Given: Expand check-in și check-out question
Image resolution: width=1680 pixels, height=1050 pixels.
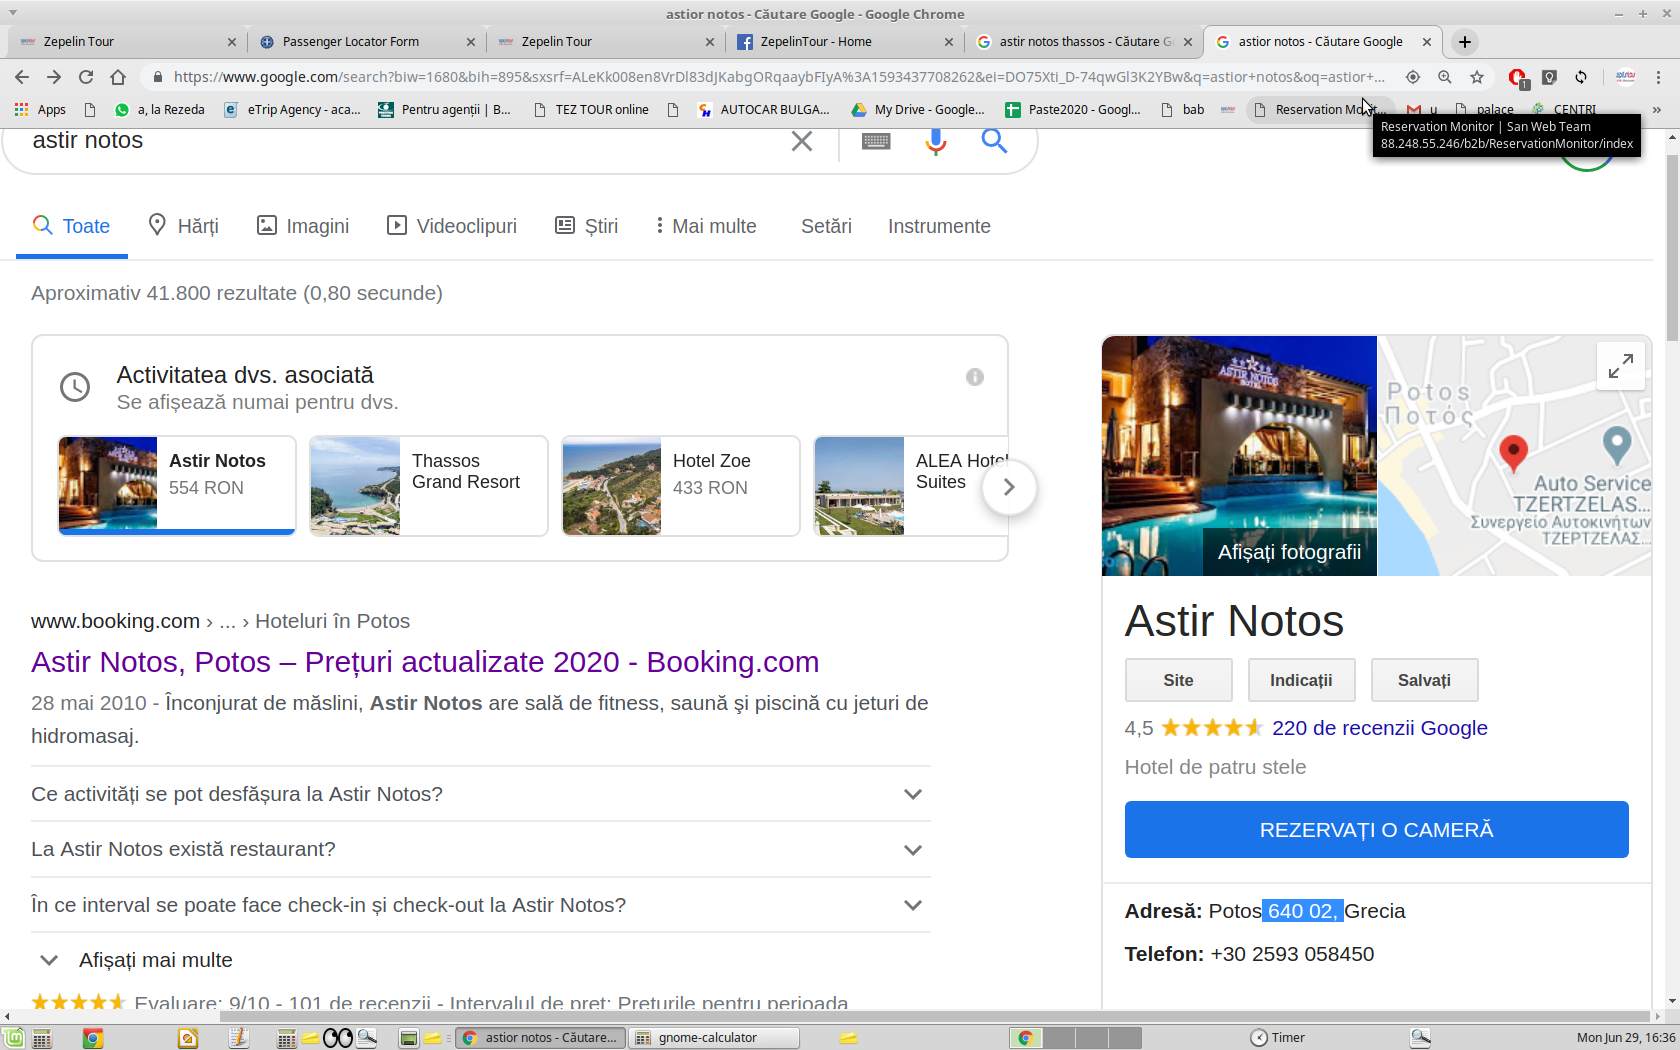Looking at the screenshot, I should [x=481, y=905].
